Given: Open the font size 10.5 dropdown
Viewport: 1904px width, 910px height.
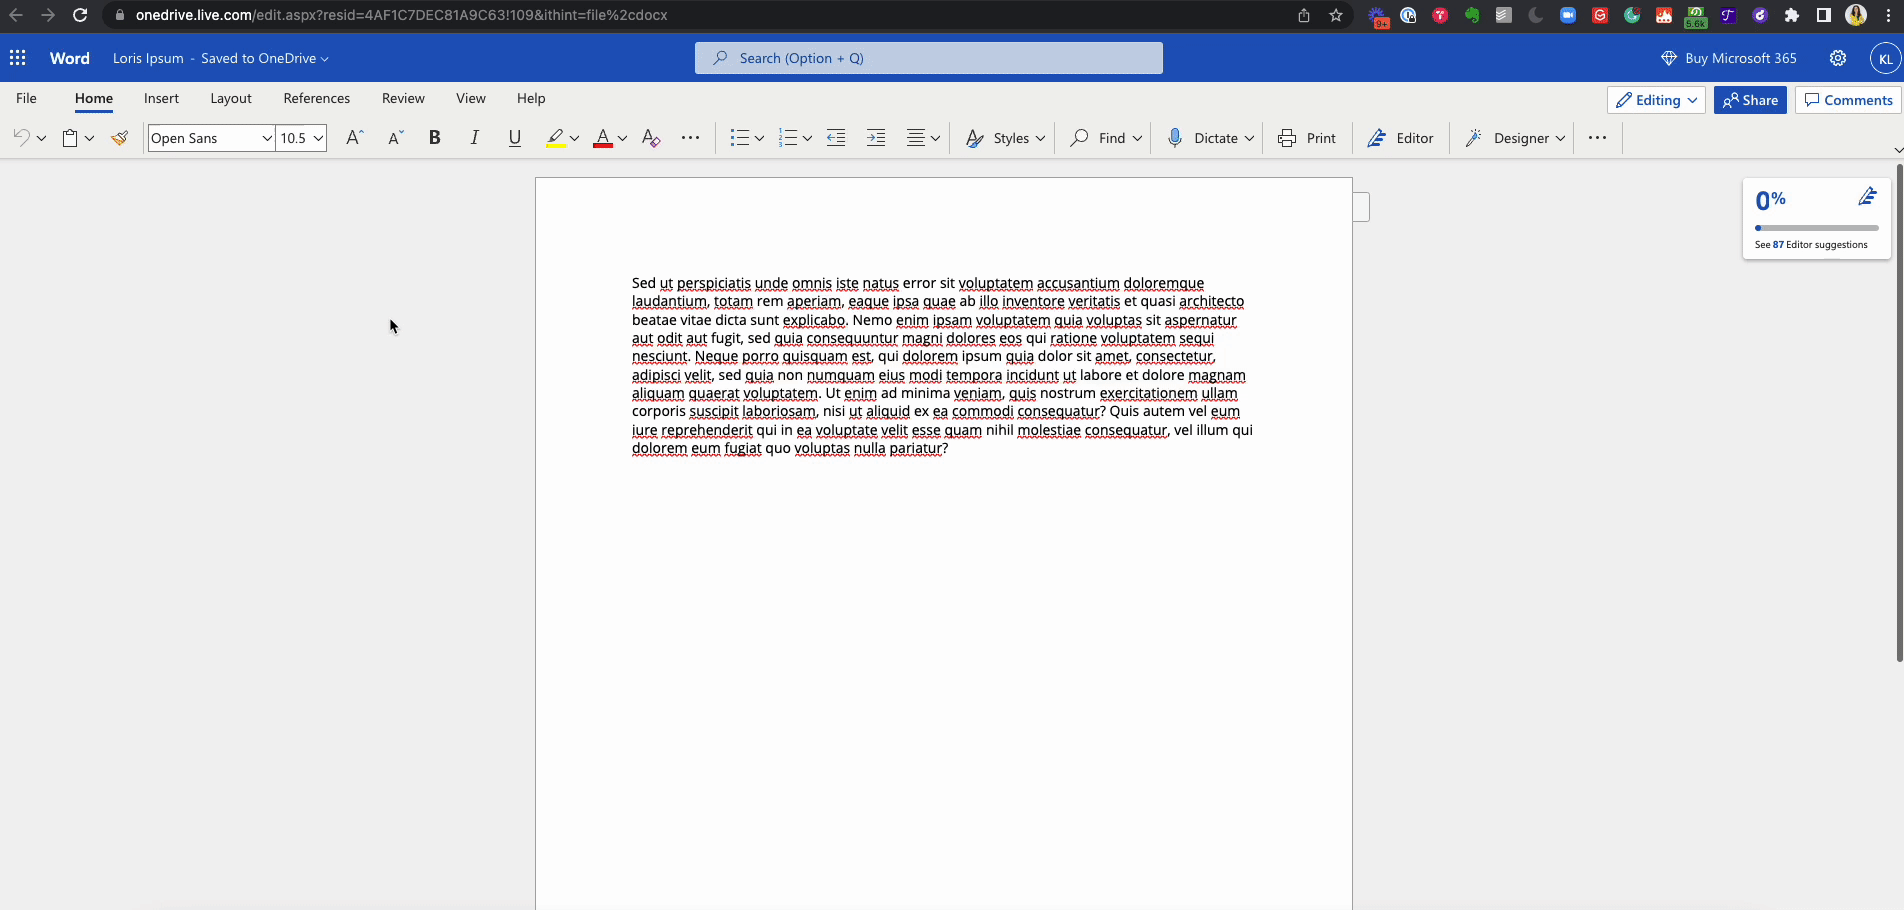Looking at the screenshot, I should pyautogui.click(x=318, y=138).
